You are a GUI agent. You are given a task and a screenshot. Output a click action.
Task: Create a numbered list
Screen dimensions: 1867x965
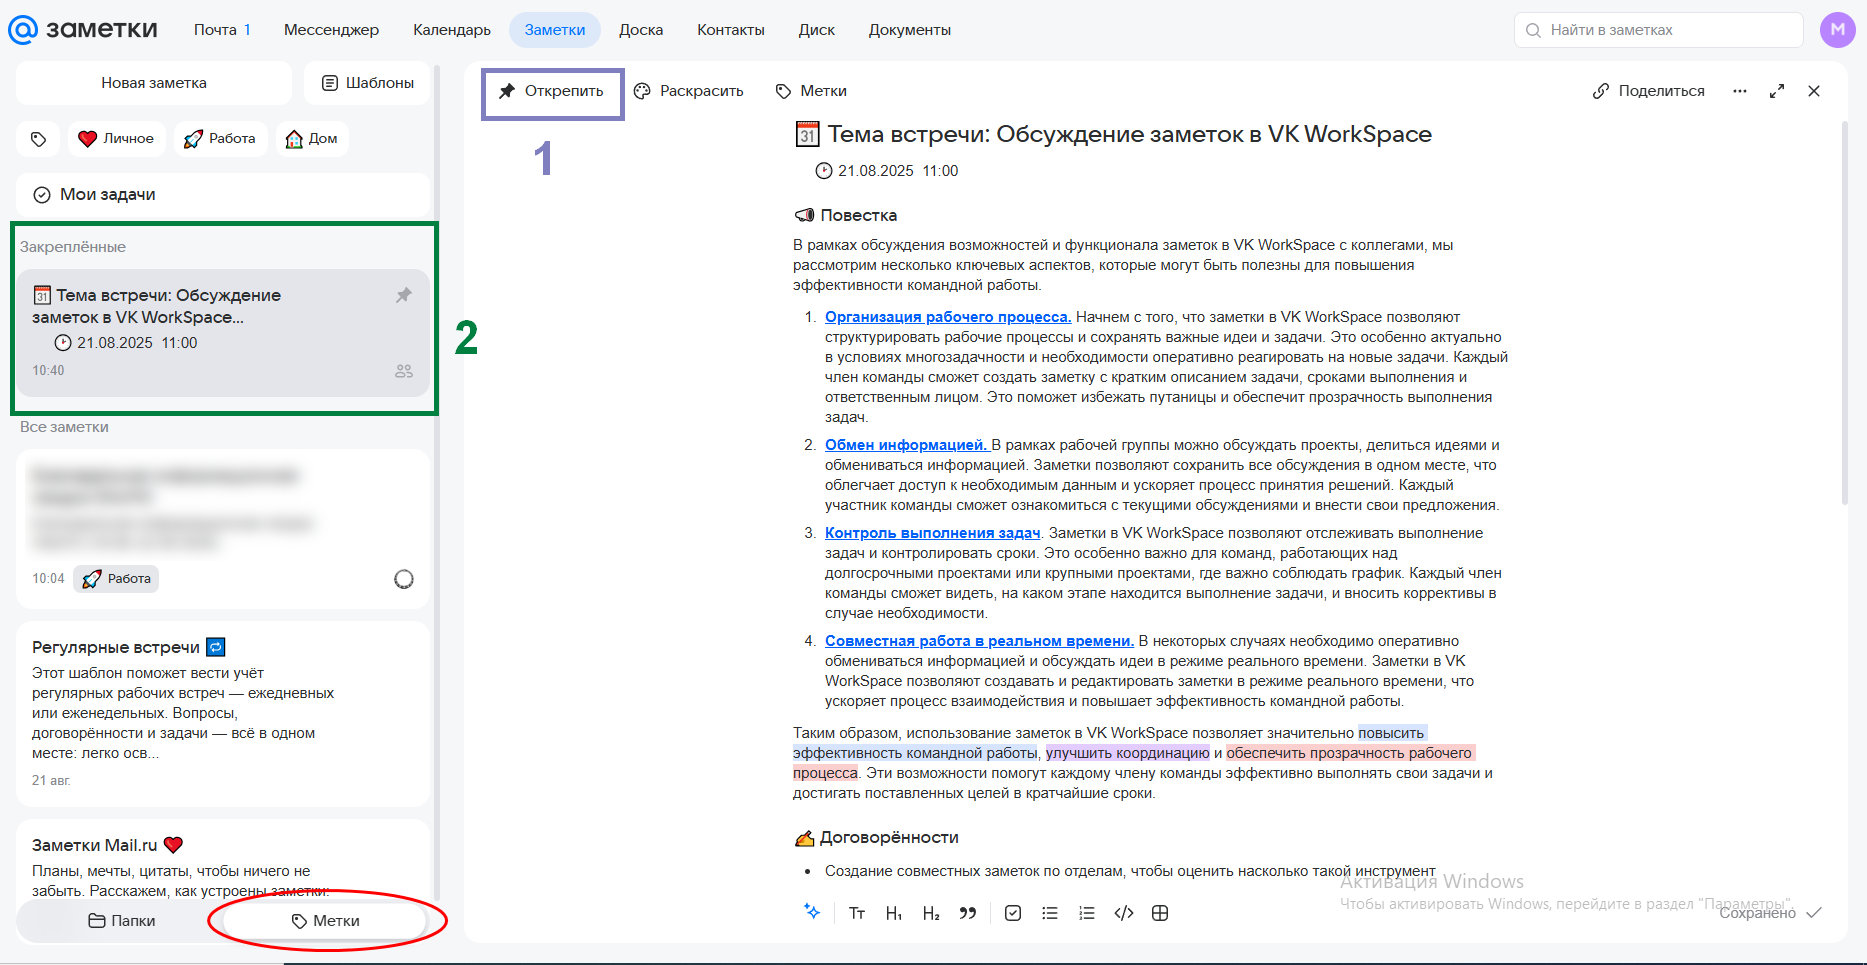click(1086, 913)
